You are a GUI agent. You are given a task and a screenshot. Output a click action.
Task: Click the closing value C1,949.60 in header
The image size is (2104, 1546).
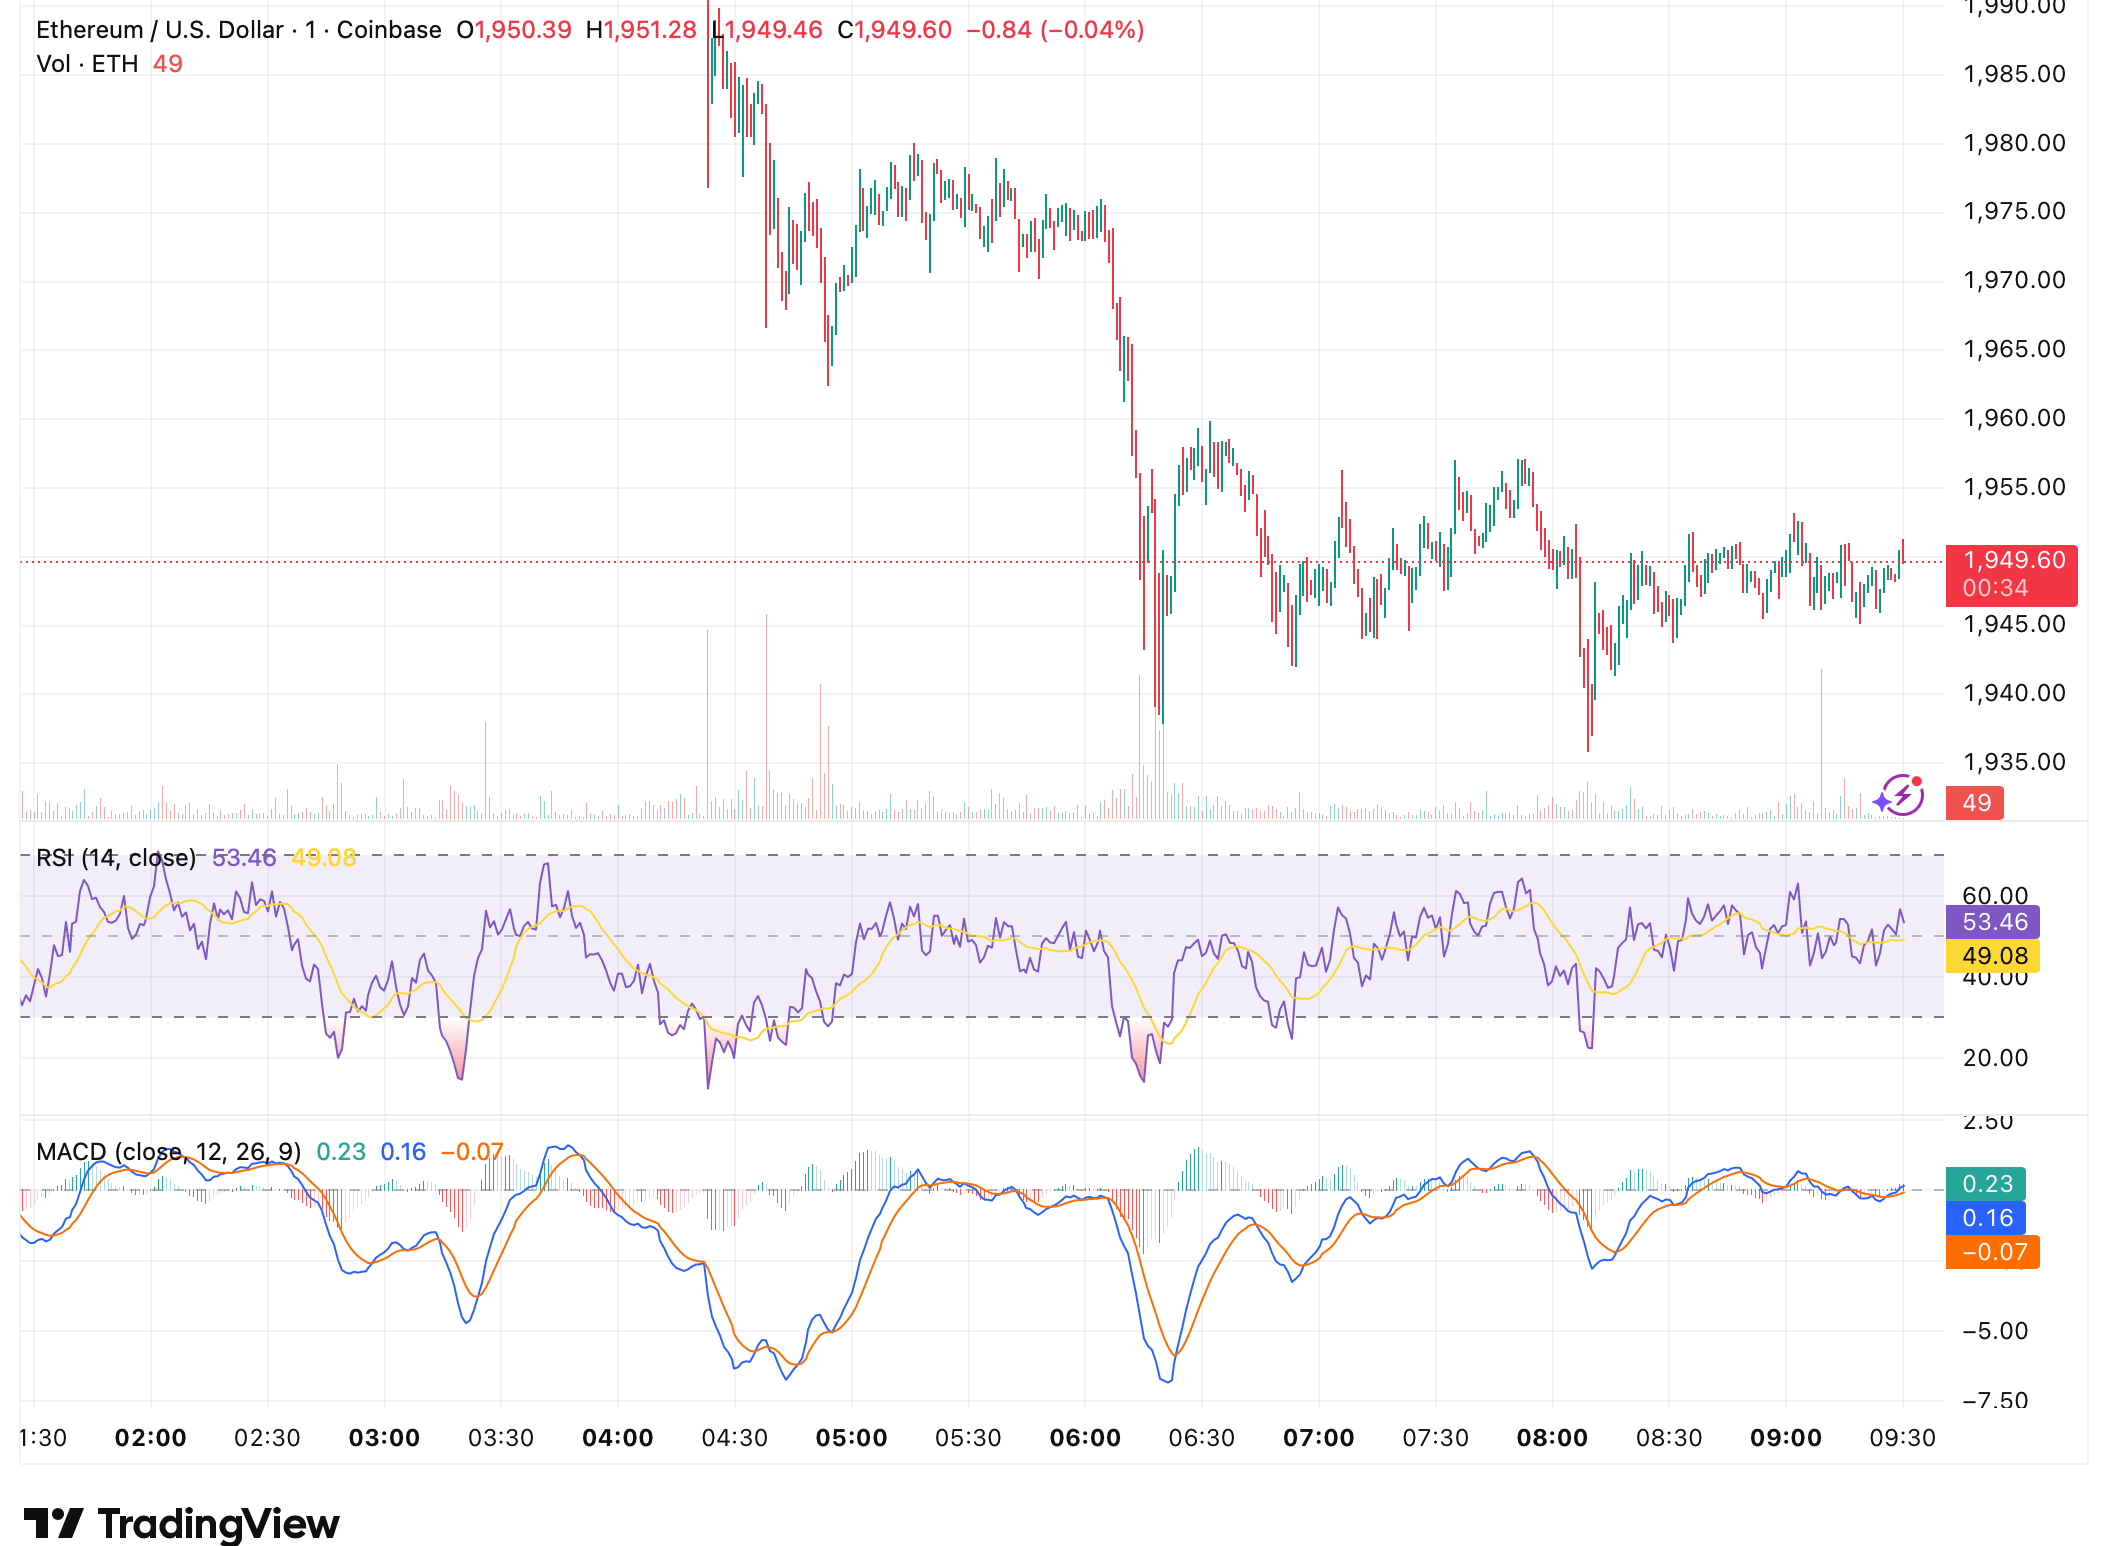coord(895,30)
